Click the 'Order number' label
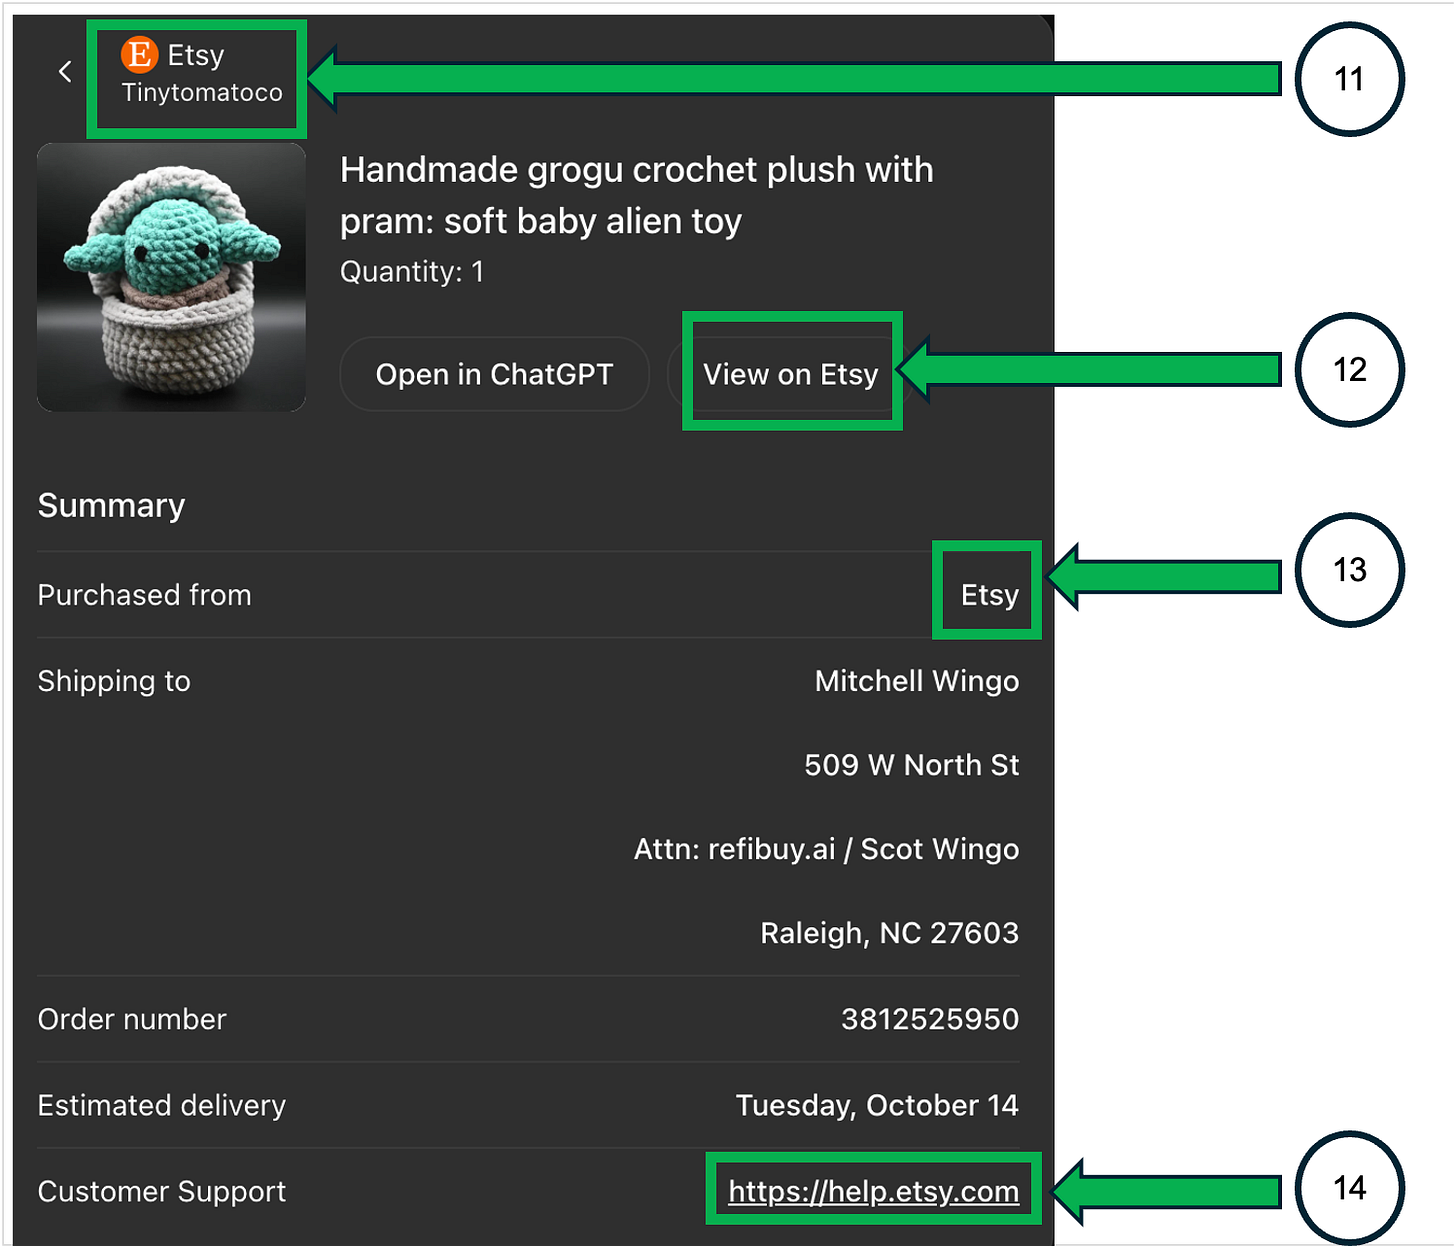Screen dimensions: 1456x1248 pyautogui.click(x=132, y=1019)
